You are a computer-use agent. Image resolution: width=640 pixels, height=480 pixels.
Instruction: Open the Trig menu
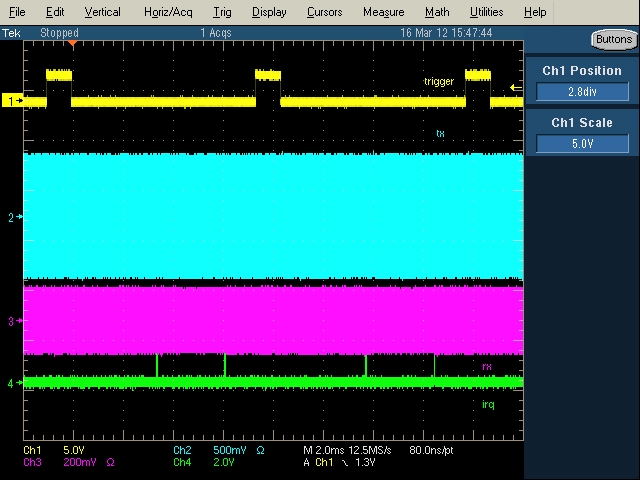pyautogui.click(x=222, y=12)
